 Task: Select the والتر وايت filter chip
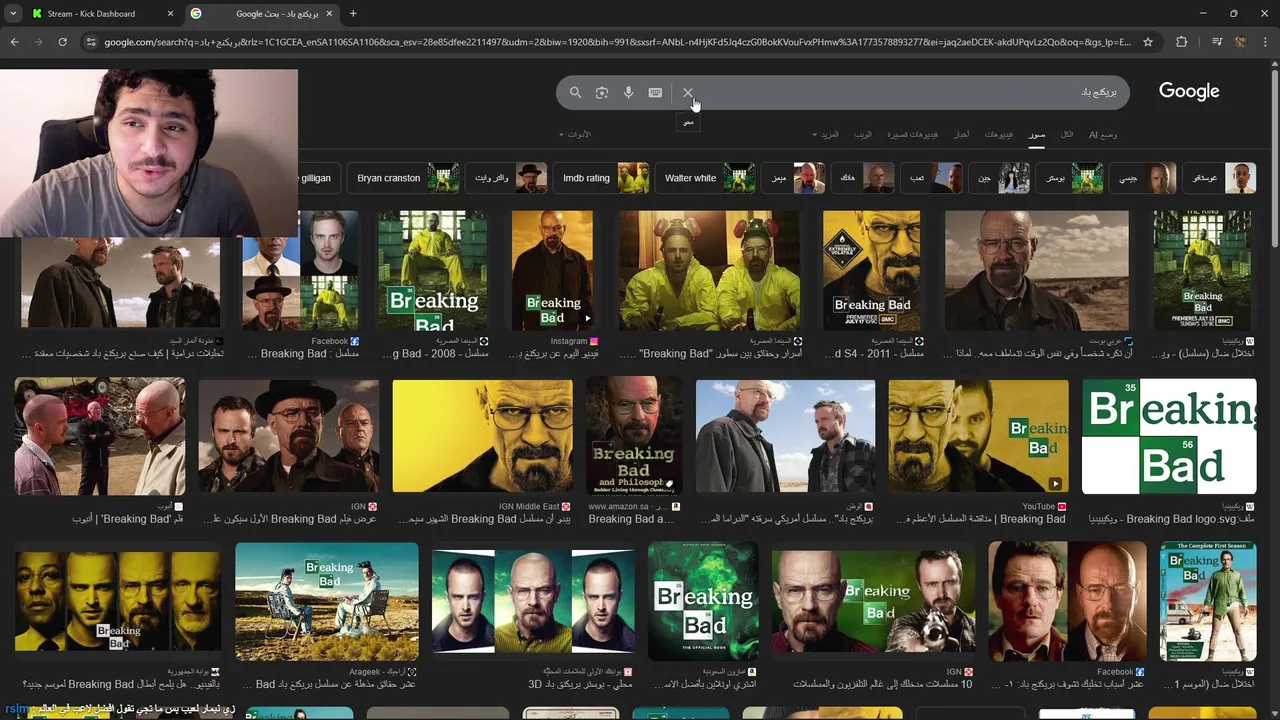point(506,178)
